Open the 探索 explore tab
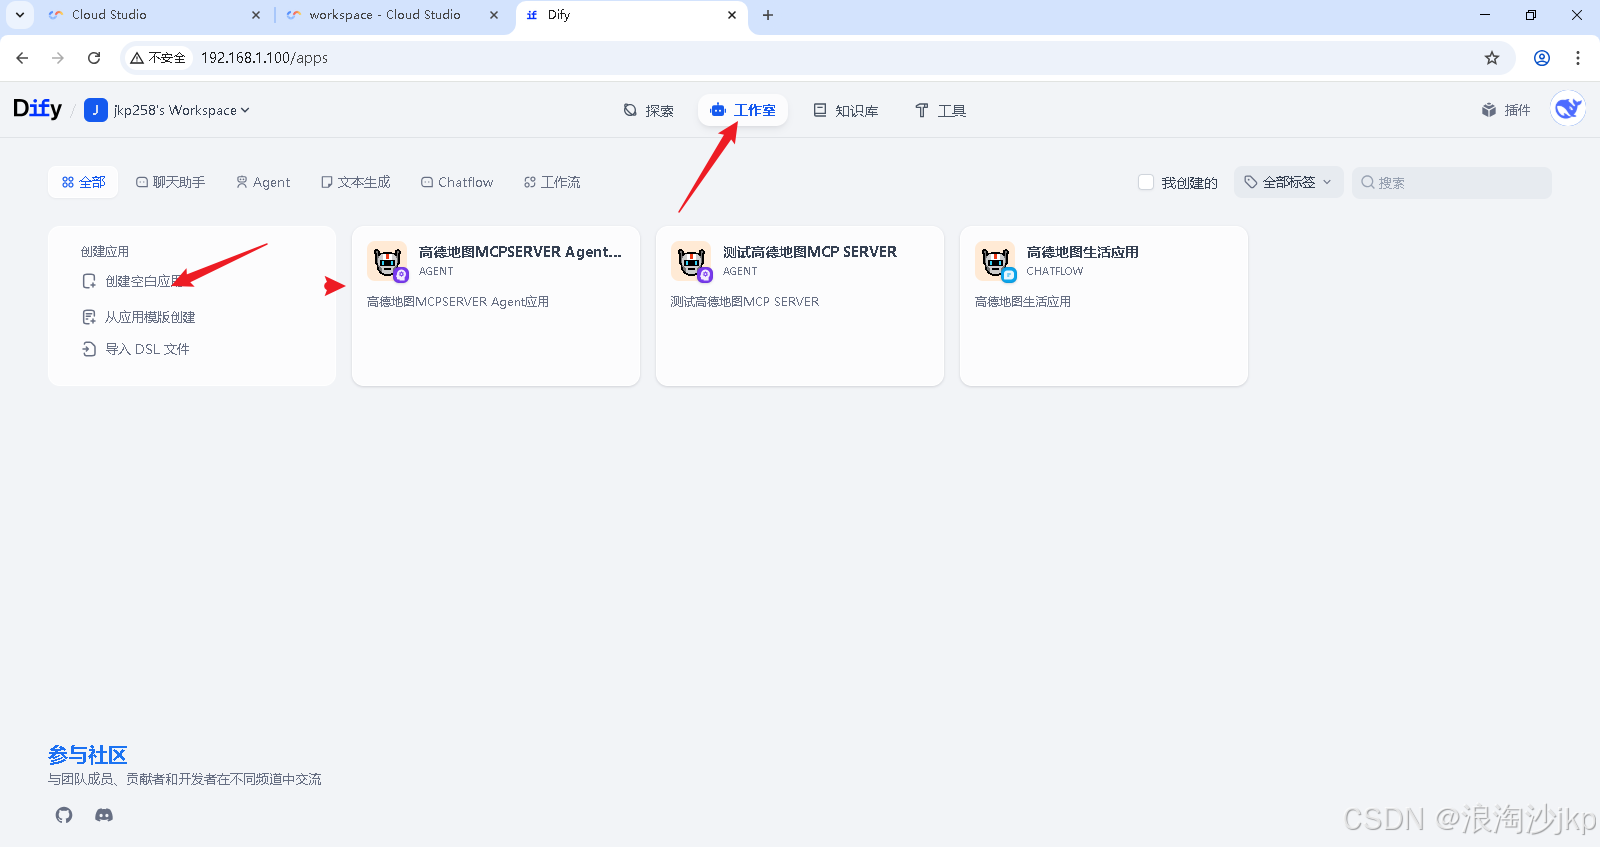This screenshot has height=847, width=1600. pyautogui.click(x=648, y=110)
